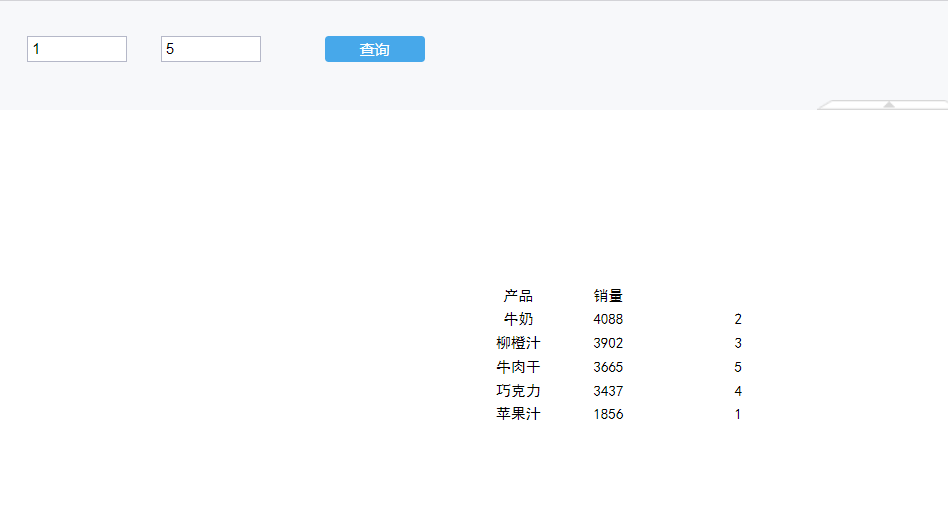Image resolution: width=948 pixels, height=517 pixels.
Task: Select the 产品 column header
Action: click(x=518, y=296)
